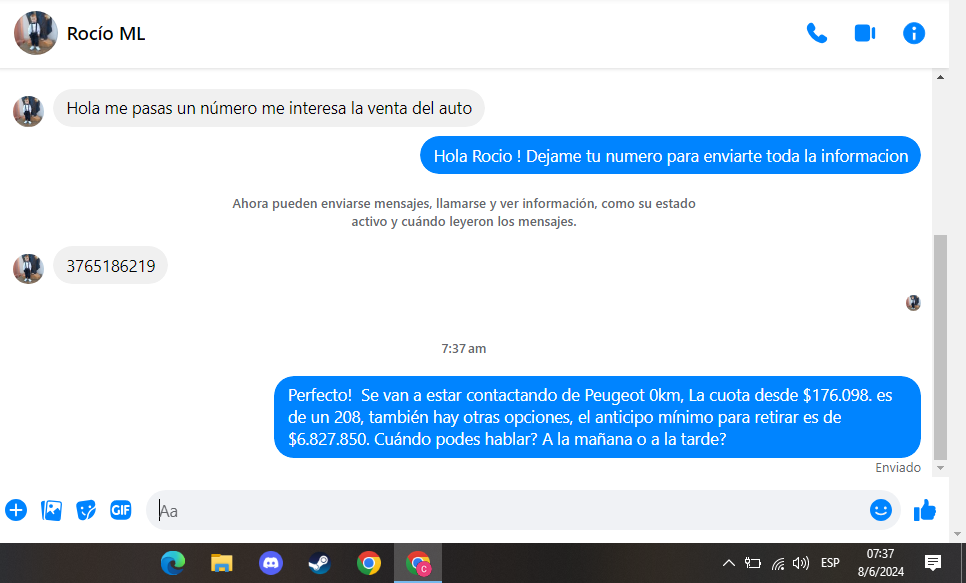The width and height of the screenshot is (966, 583).
Task: Show hidden icons in the system tray
Action: pos(729,563)
